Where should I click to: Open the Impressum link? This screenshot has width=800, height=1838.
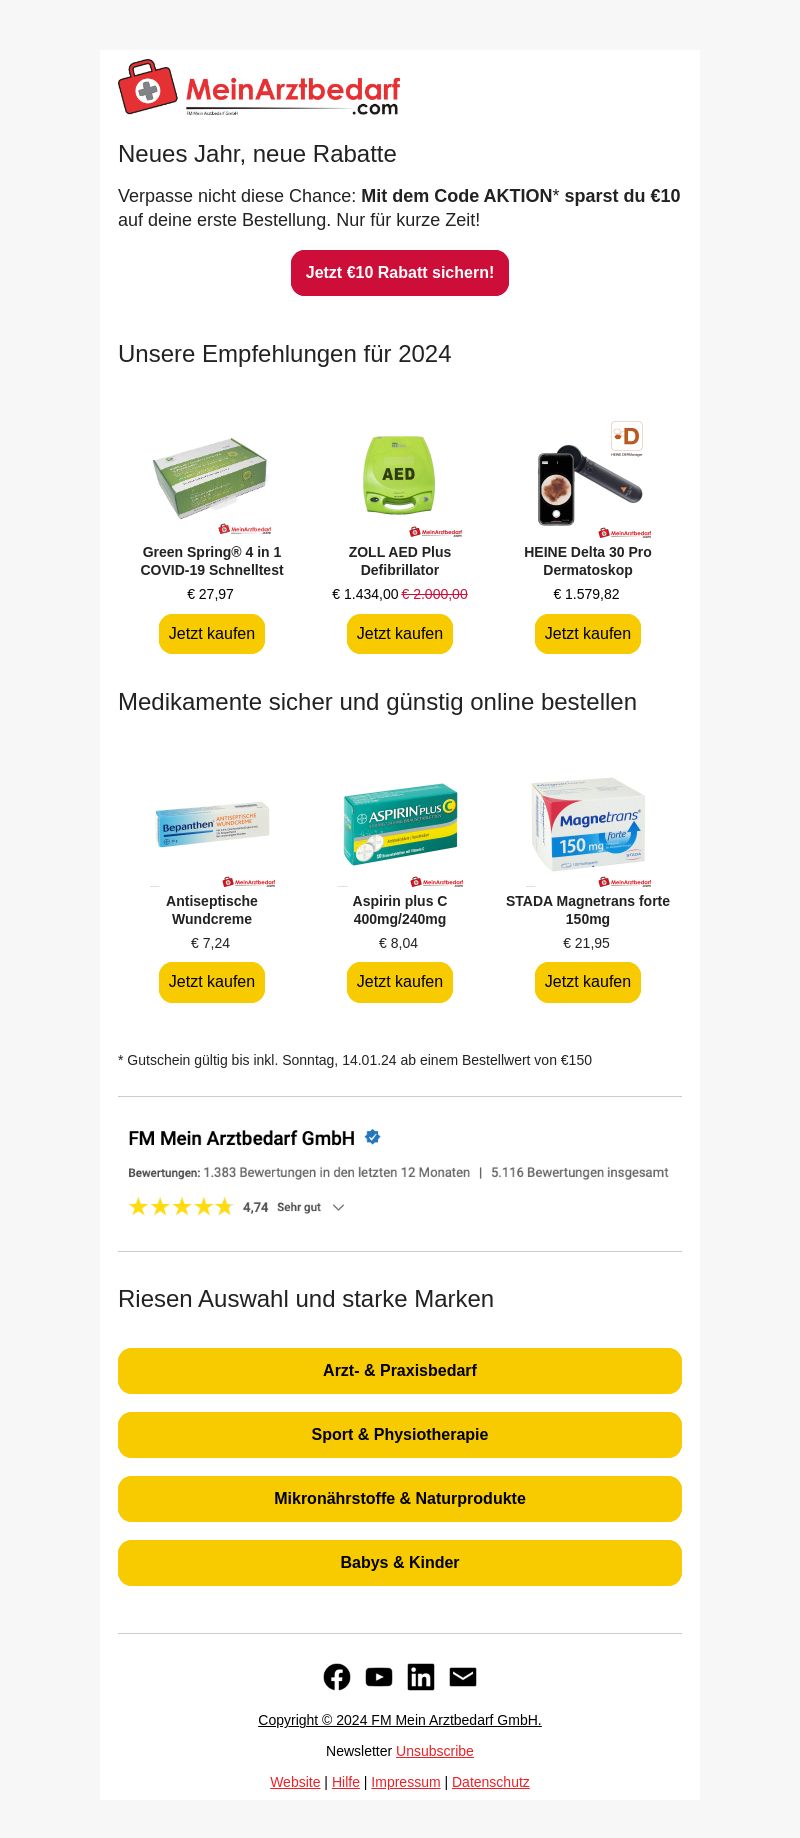406,1782
